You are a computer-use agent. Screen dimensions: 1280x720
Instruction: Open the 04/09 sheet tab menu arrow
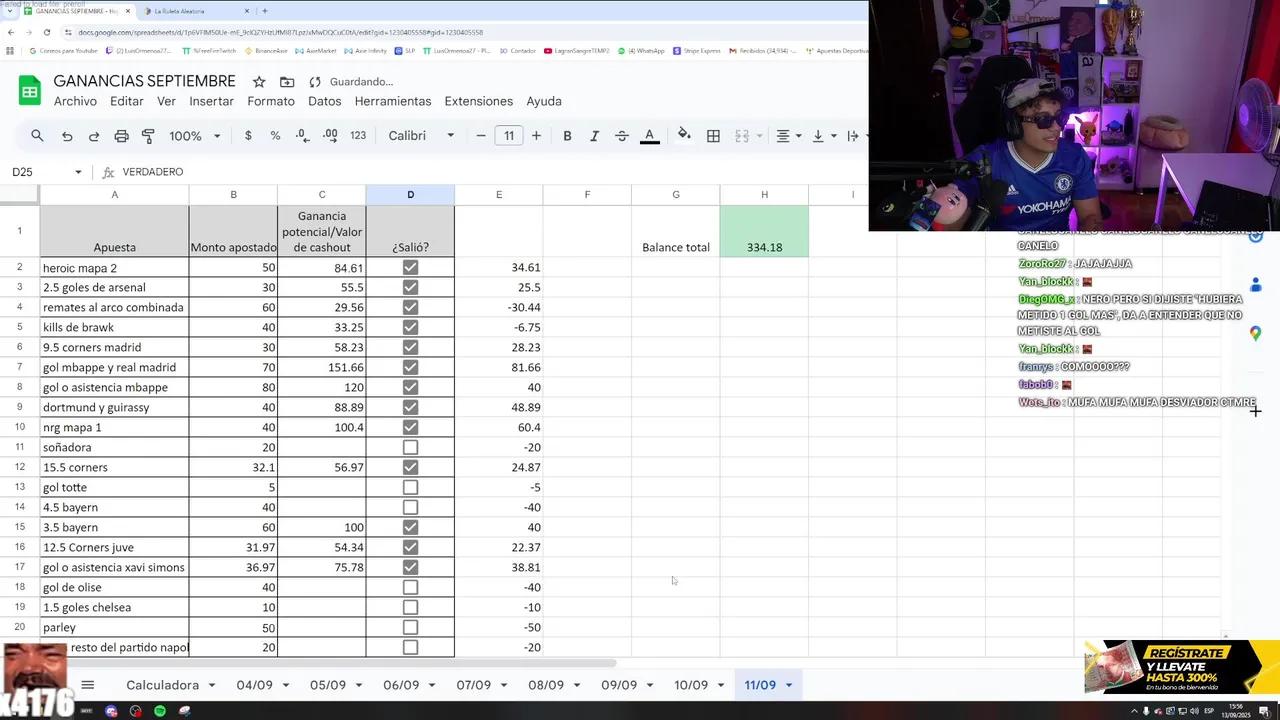point(285,685)
